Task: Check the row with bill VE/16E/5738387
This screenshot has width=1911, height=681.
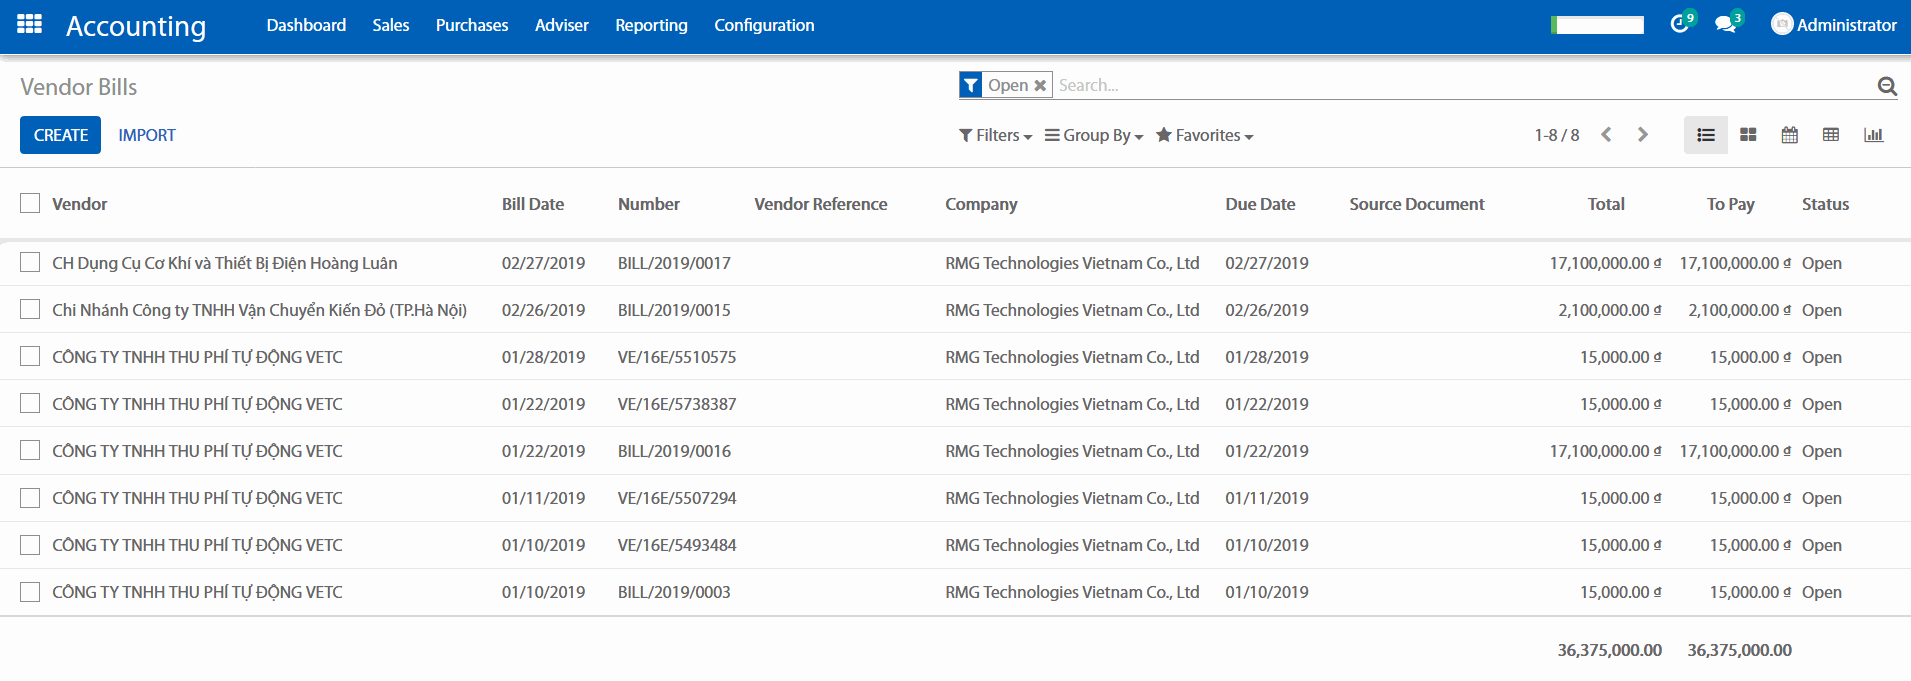Action: tap(30, 404)
